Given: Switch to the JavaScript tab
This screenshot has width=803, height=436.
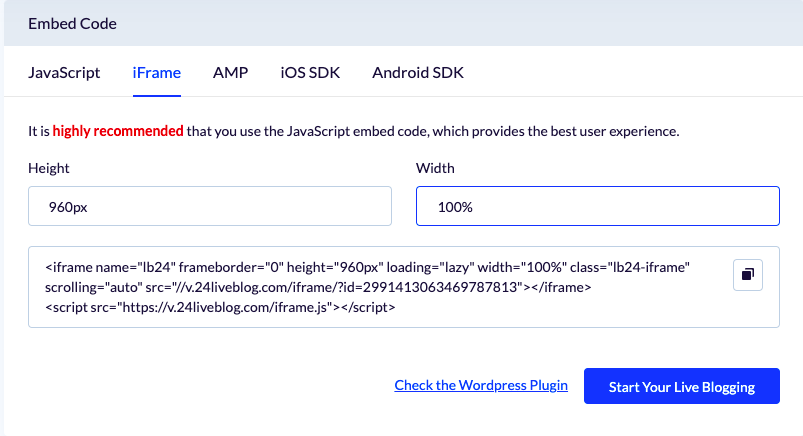Looking at the screenshot, I should (x=64, y=73).
